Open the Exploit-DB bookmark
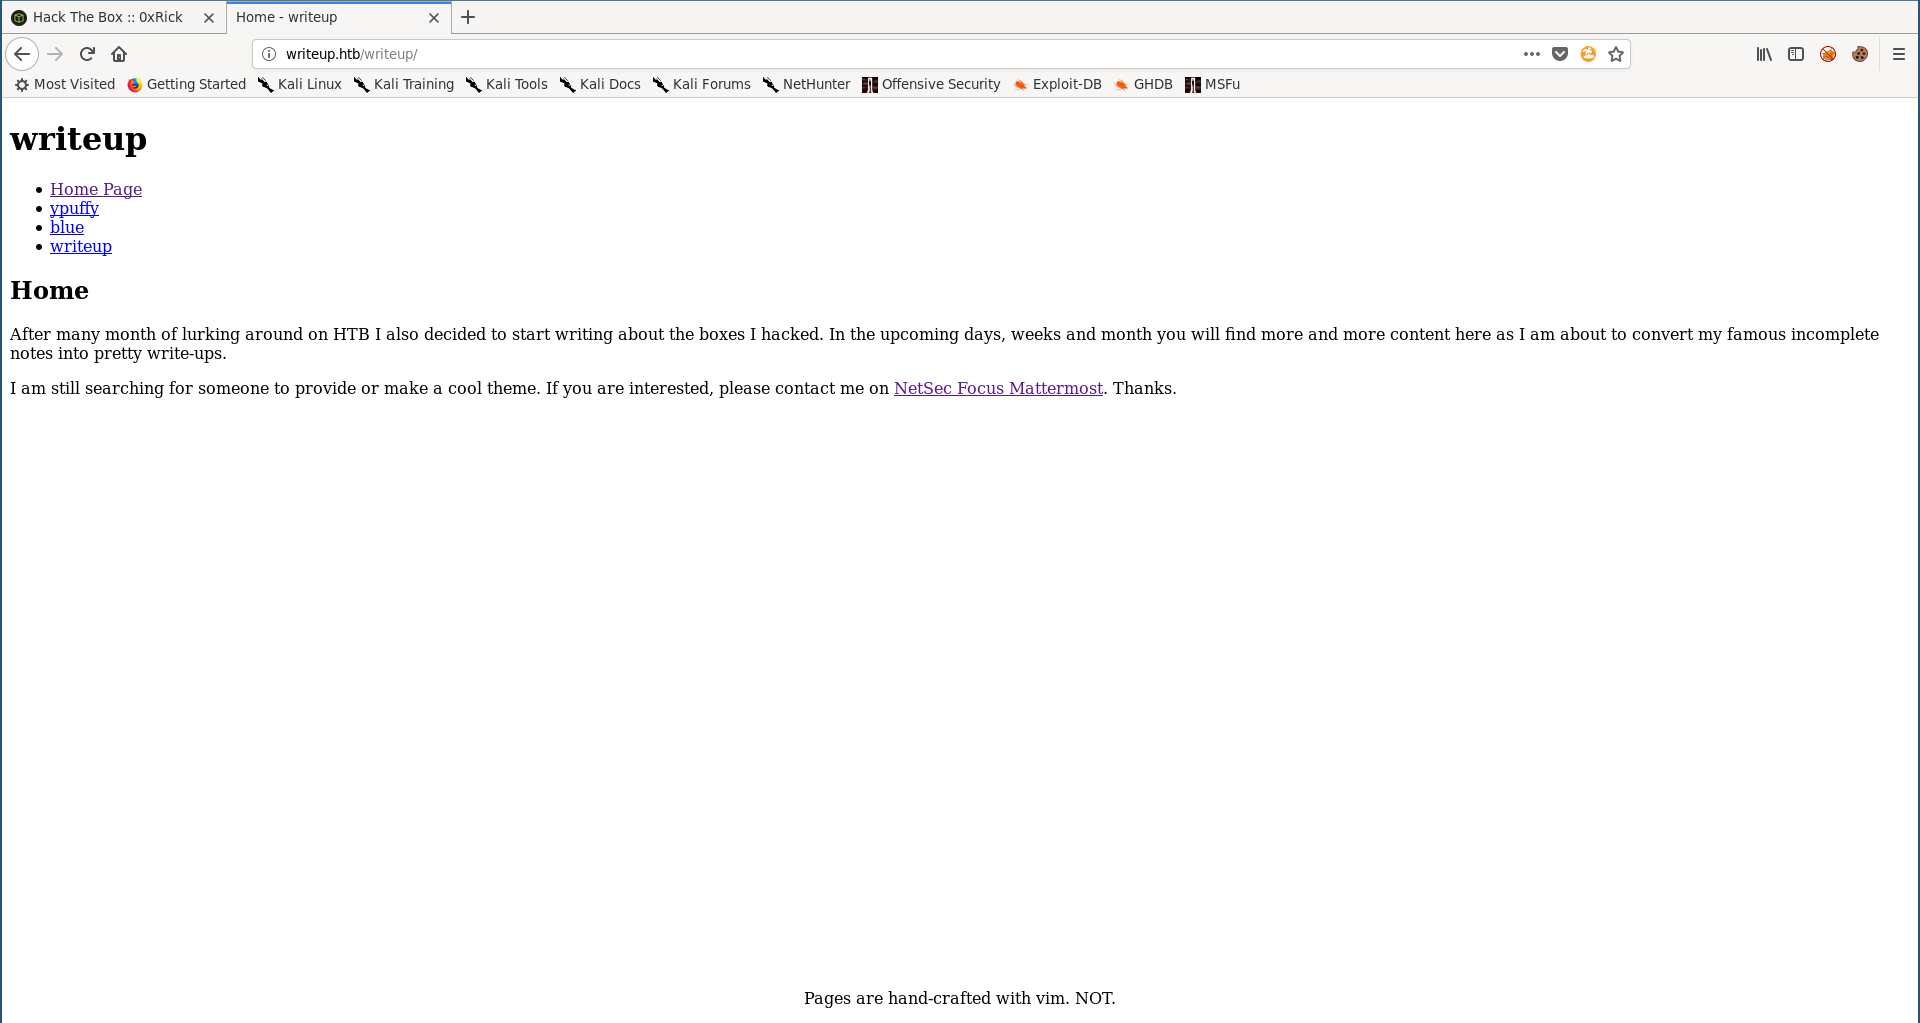Viewport: 1920px width, 1023px height. [x=1057, y=84]
